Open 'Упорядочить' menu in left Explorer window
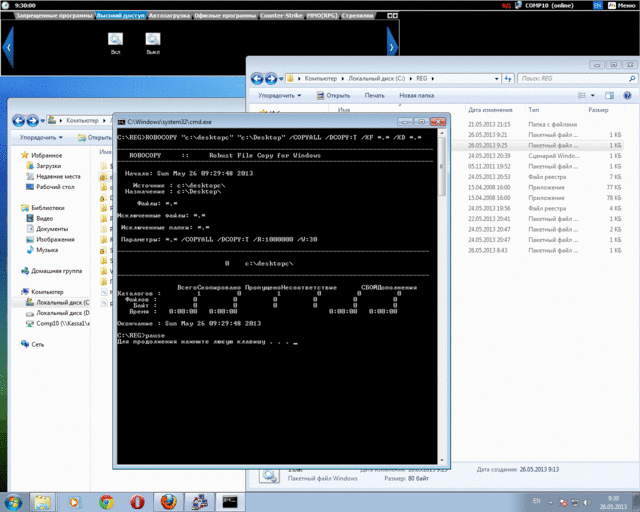Screen dimensions: 640x512 (41, 138)
